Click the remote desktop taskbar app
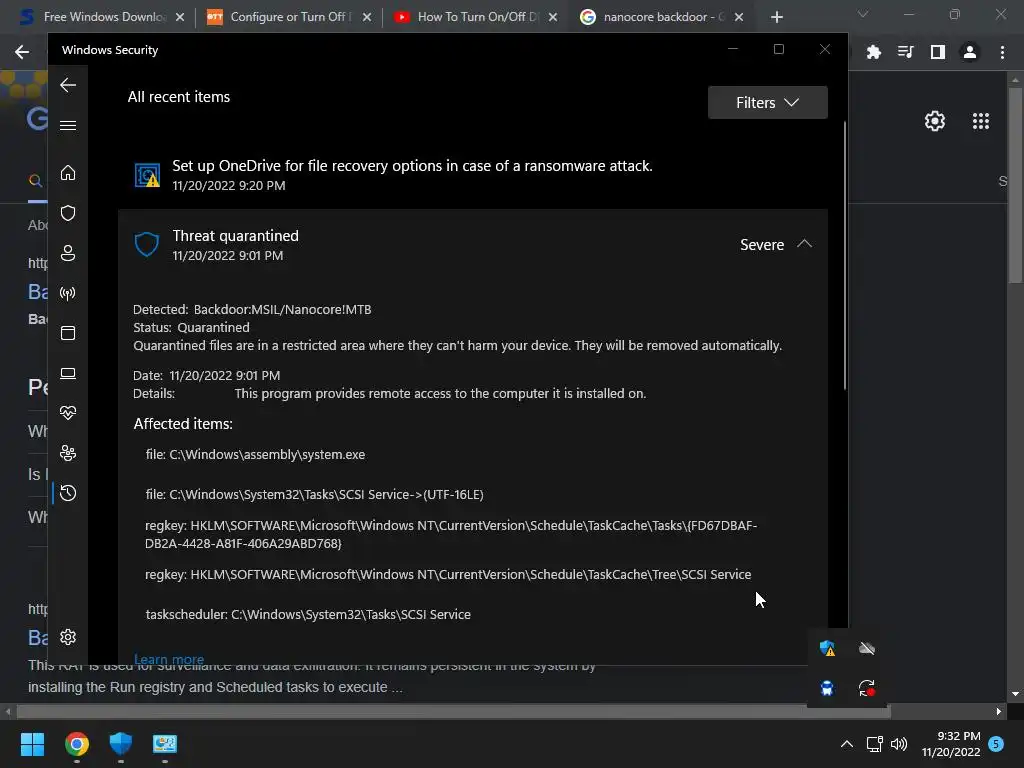Viewport: 1024px width, 768px height. pyautogui.click(x=165, y=744)
